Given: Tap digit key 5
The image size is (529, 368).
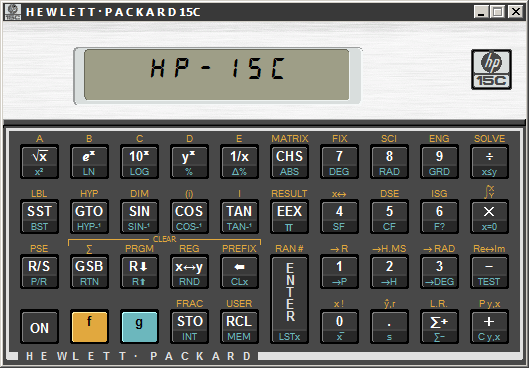Looking at the screenshot, I should 389,217.
